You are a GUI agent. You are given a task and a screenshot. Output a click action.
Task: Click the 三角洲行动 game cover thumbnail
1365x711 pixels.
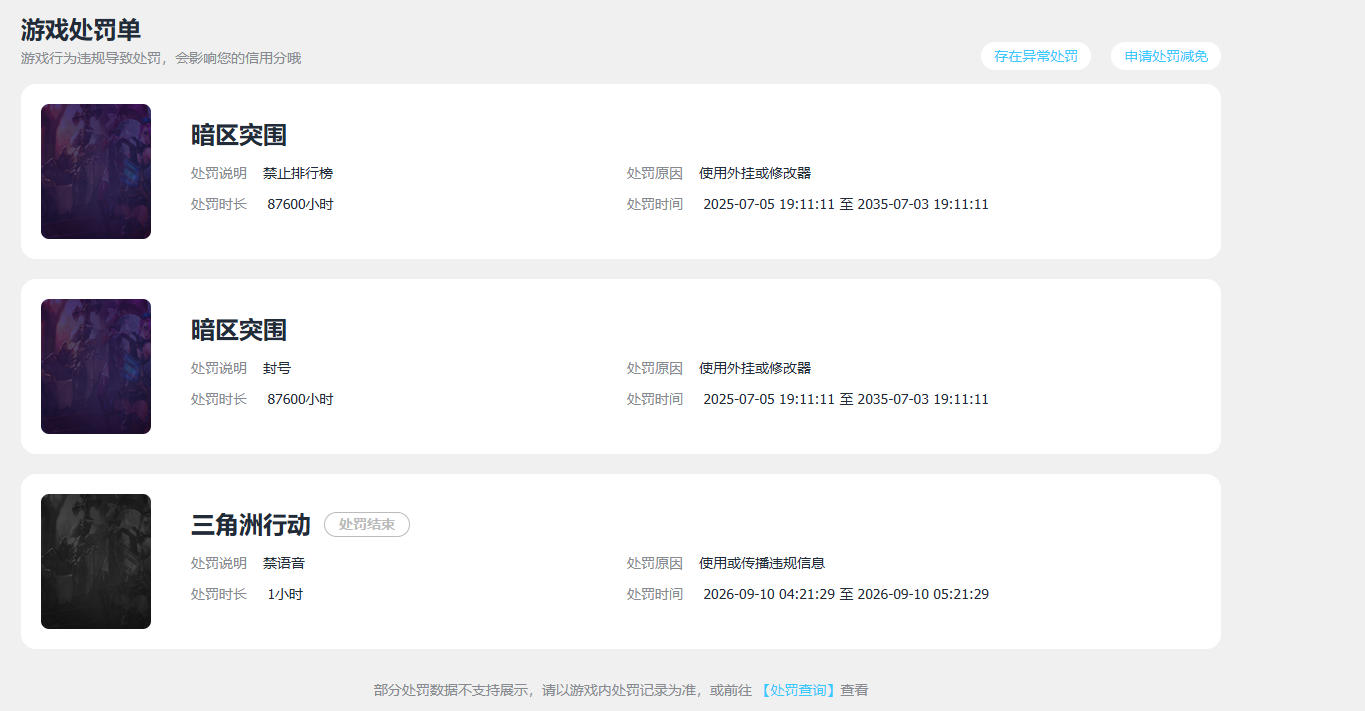point(96,562)
